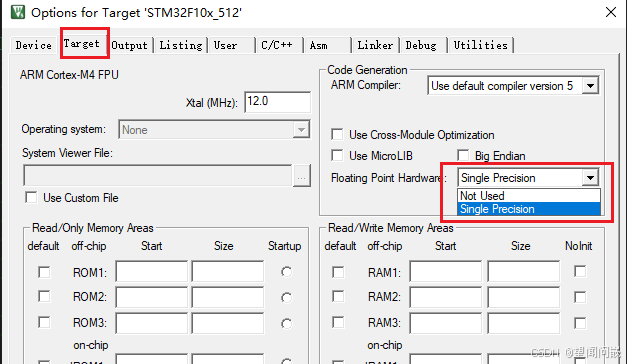The image size is (627, 364).
Task: Click the RAM2 Start address field
Action: pyautogui.click(x=445, y=297)
